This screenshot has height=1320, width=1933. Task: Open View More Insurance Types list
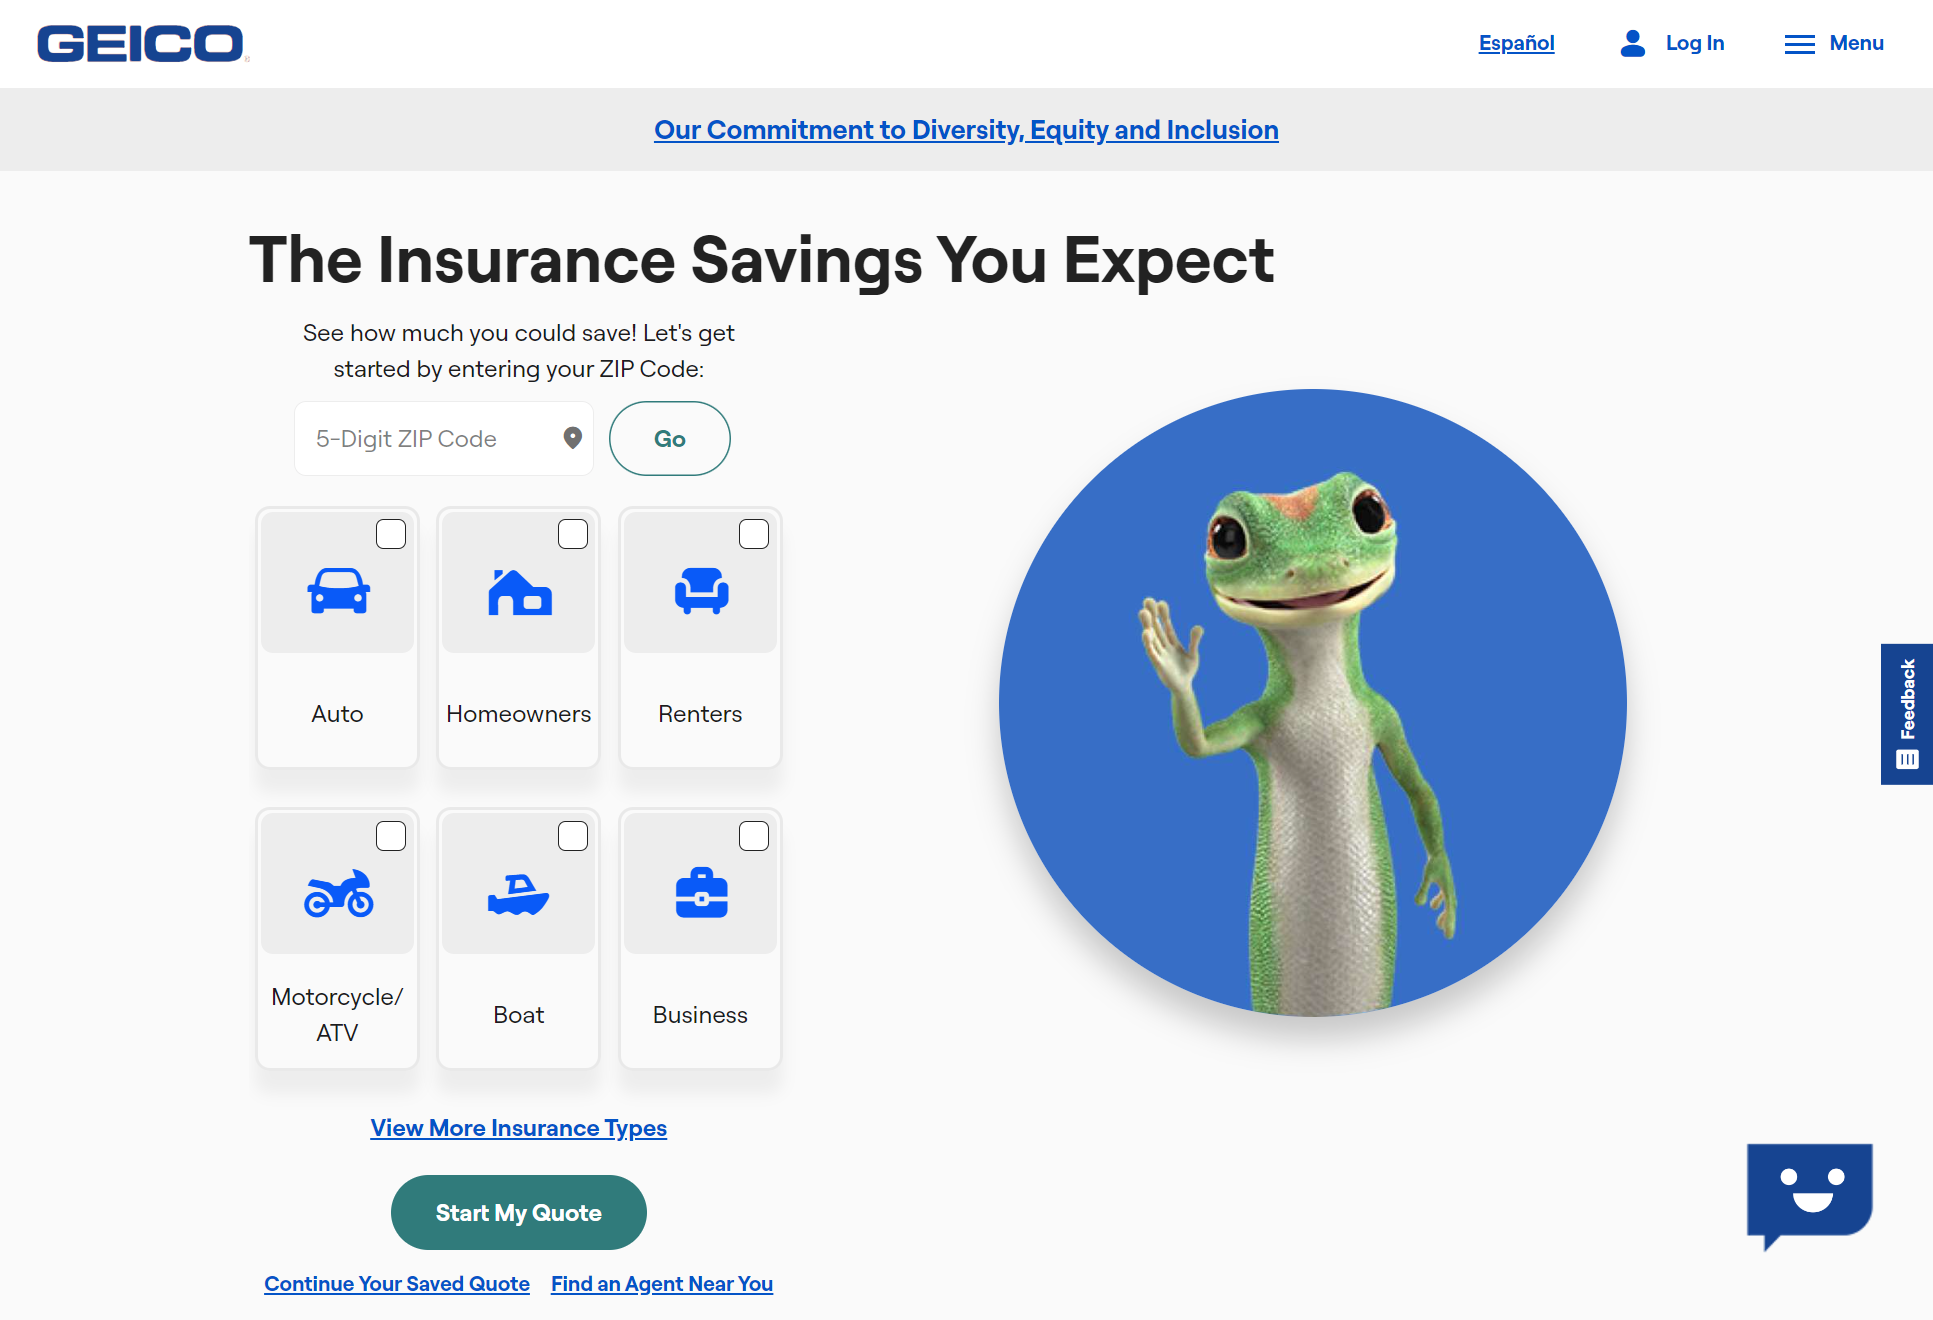coord(517,1126)
